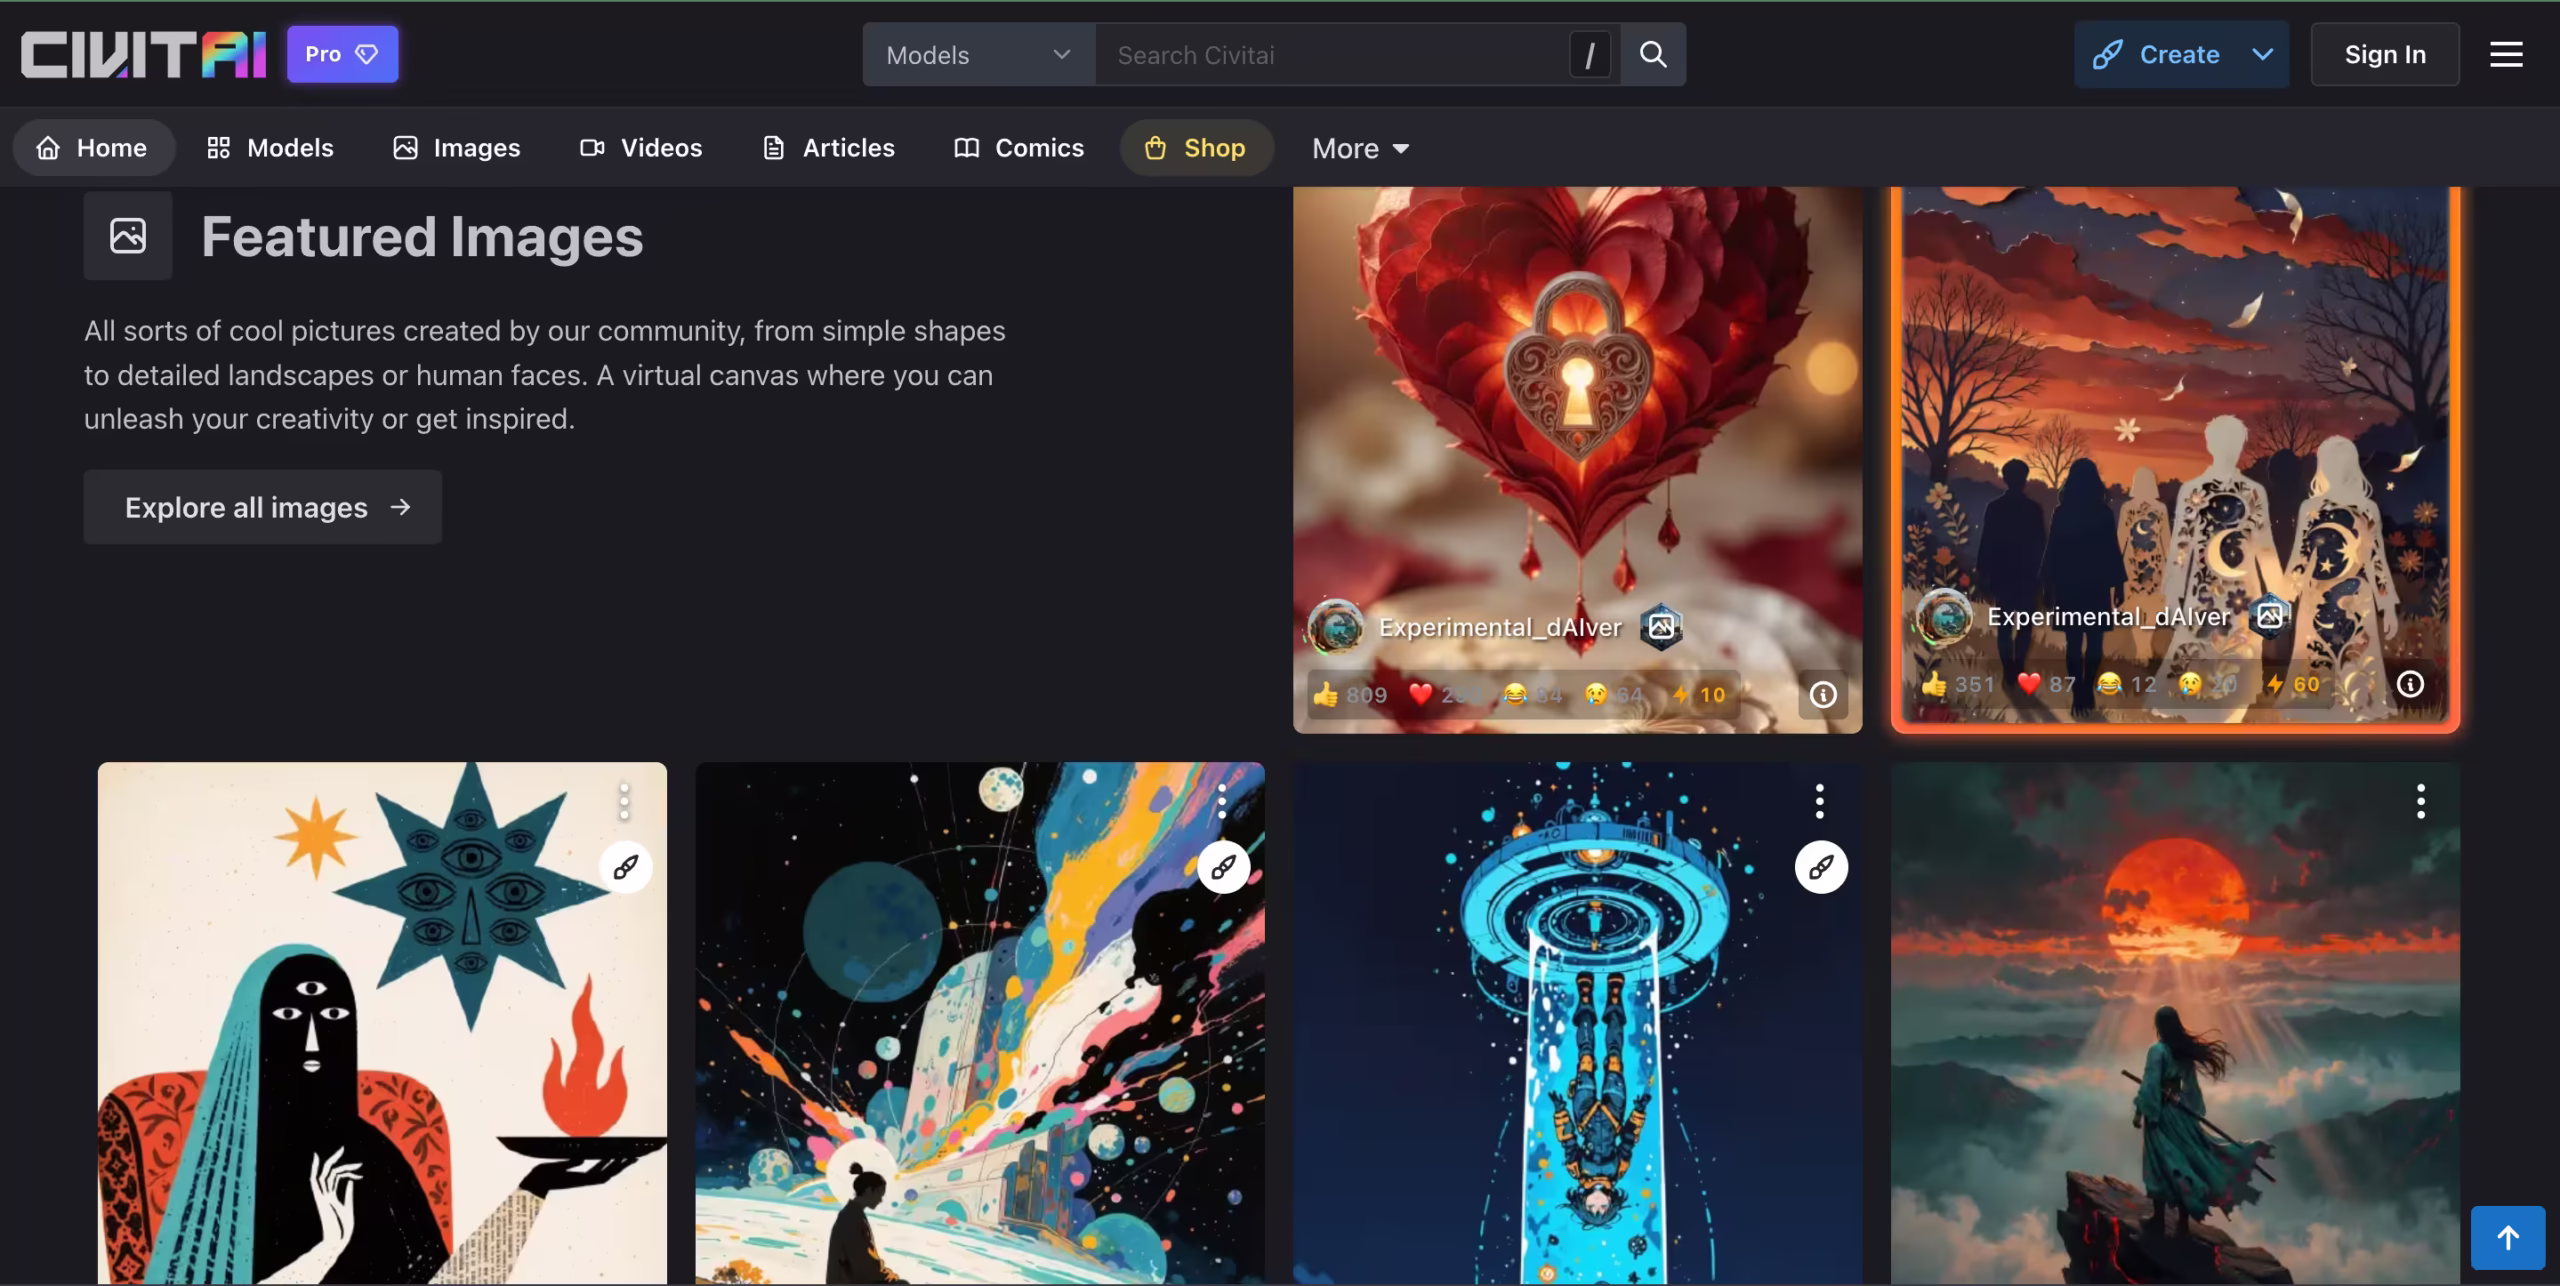The image size is (2560, 1286).
Task: Click Explore all images button
Action: [263, 507]
